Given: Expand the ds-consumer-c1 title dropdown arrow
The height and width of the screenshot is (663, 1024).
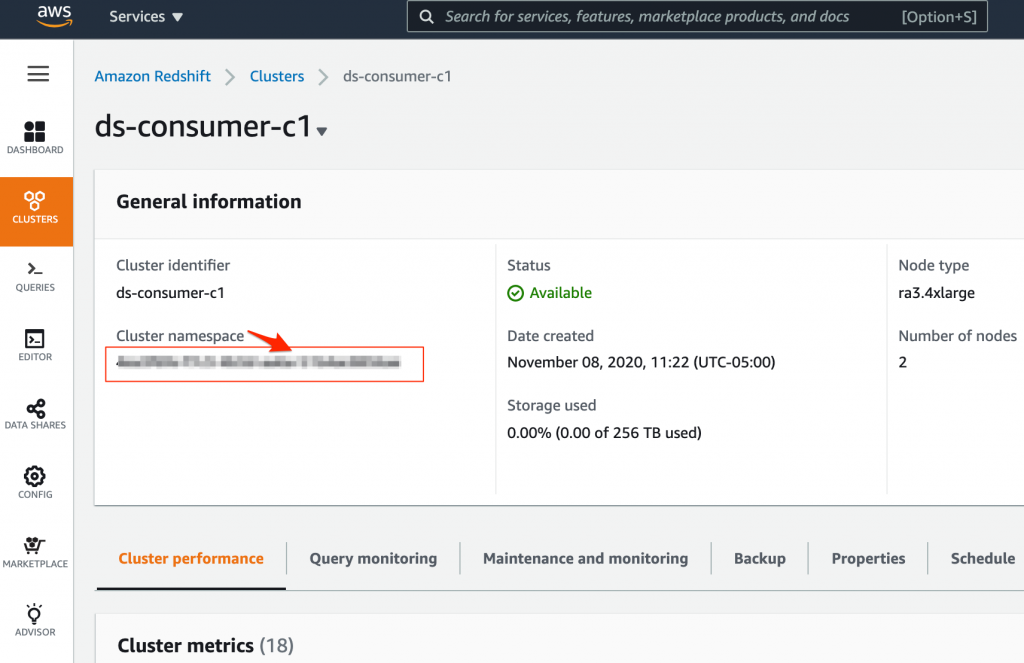Looking at the screenshot, I should point(322,132).
